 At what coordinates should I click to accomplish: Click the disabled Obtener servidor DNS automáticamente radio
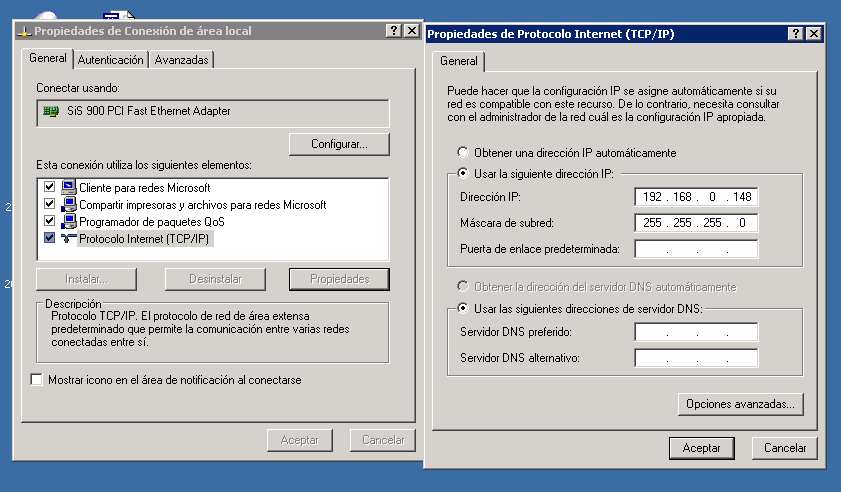click(462, 287)
